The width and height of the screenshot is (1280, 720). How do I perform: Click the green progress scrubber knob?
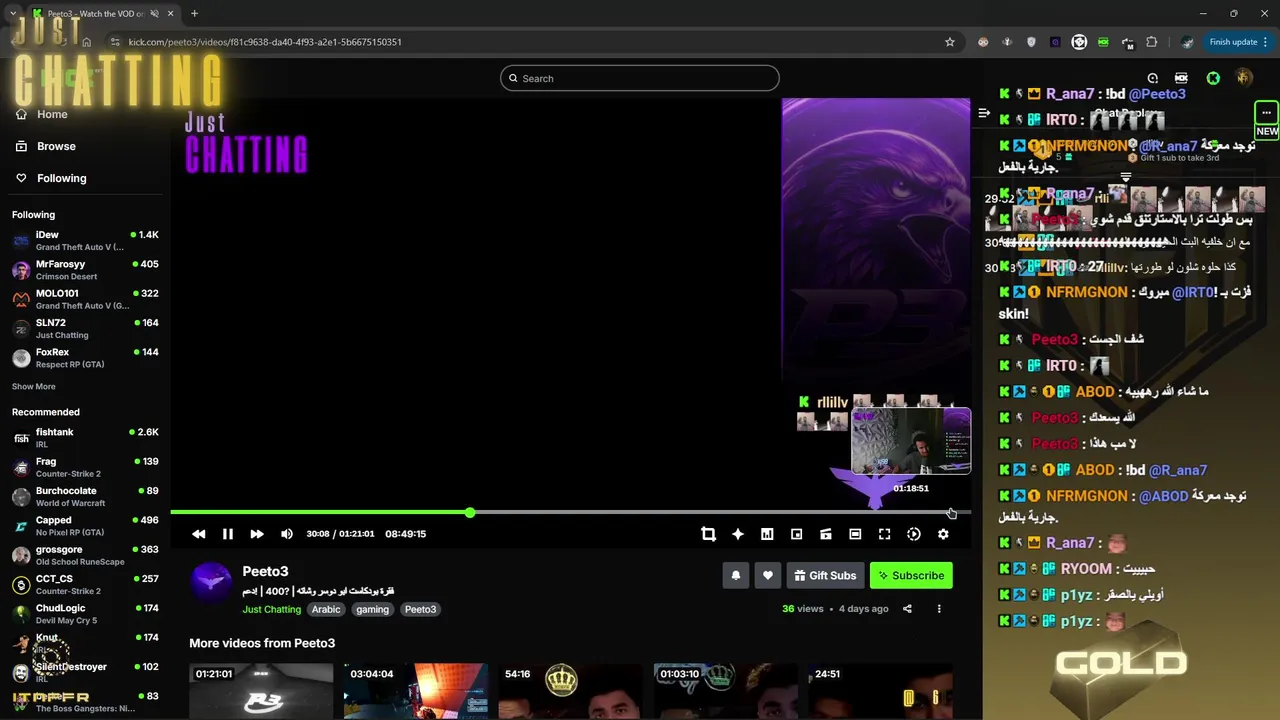click(x=470, y=512)
